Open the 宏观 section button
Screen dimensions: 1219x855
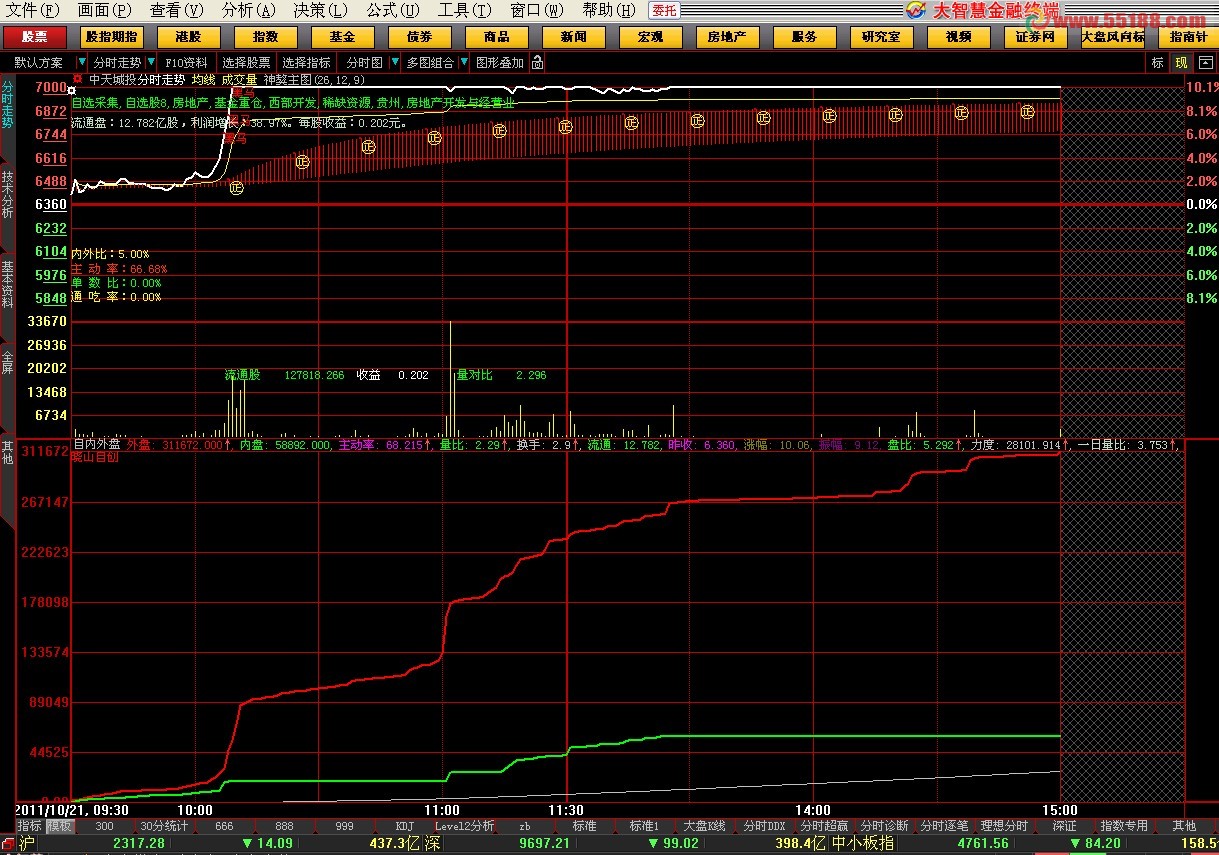(x=650, y=37)
